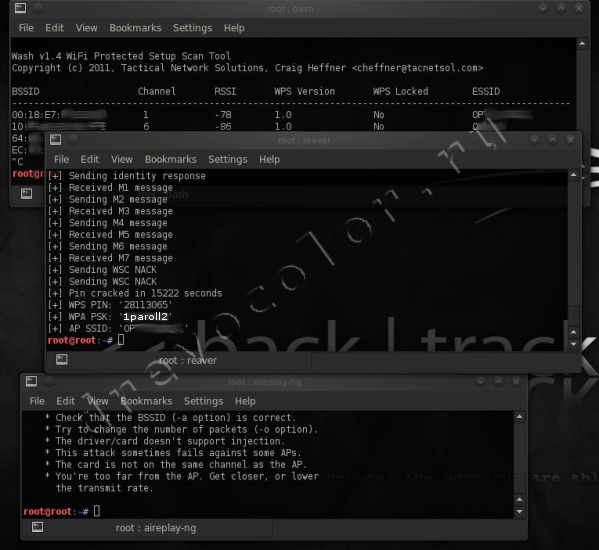Open Edit menu in aireplay-ng window

click(65, 401)
